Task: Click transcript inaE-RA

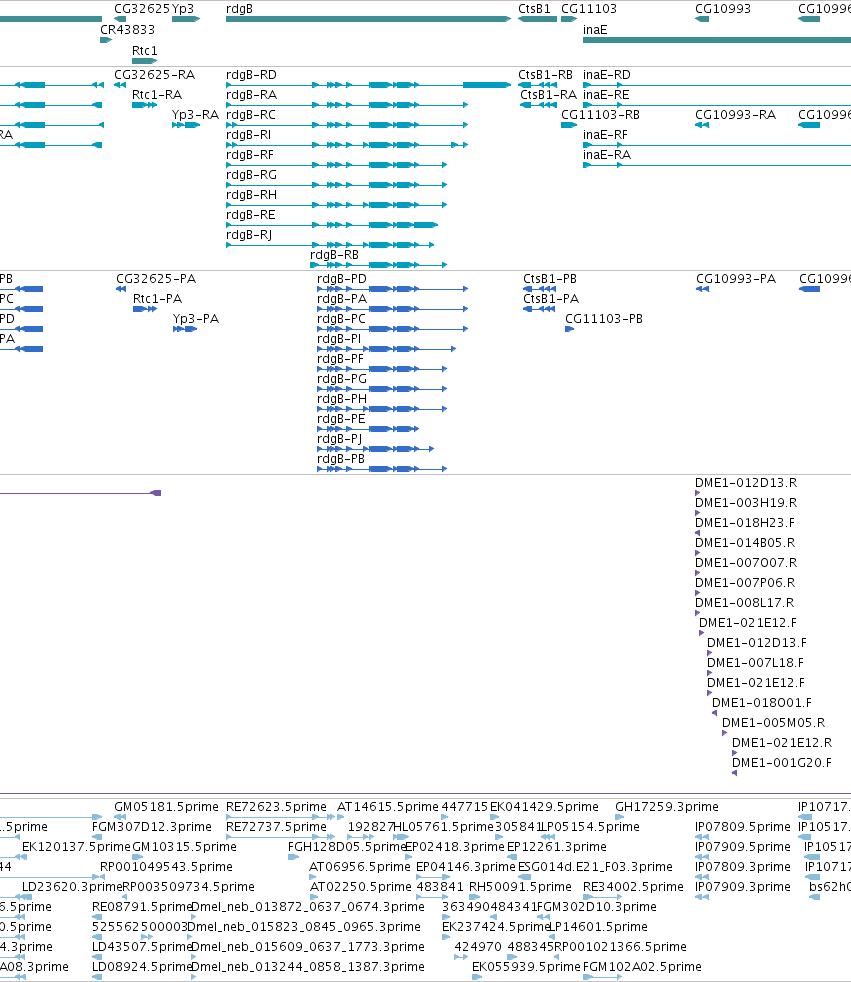Action: click(x=717, y=165)
